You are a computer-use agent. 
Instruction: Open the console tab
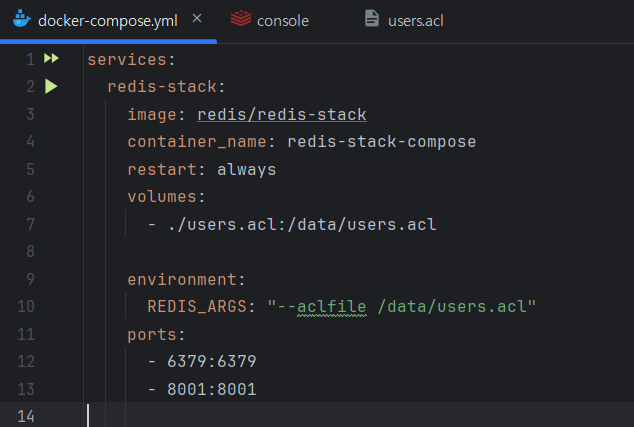tap(283, 21)
